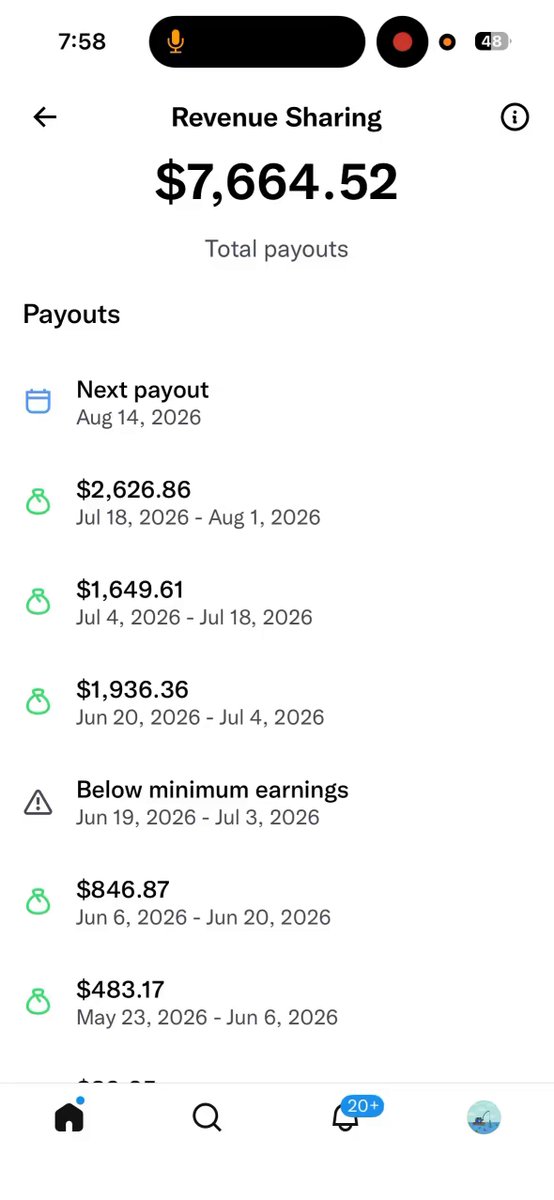Tap the $7,664.52 total payouts amount

point(277,182)
